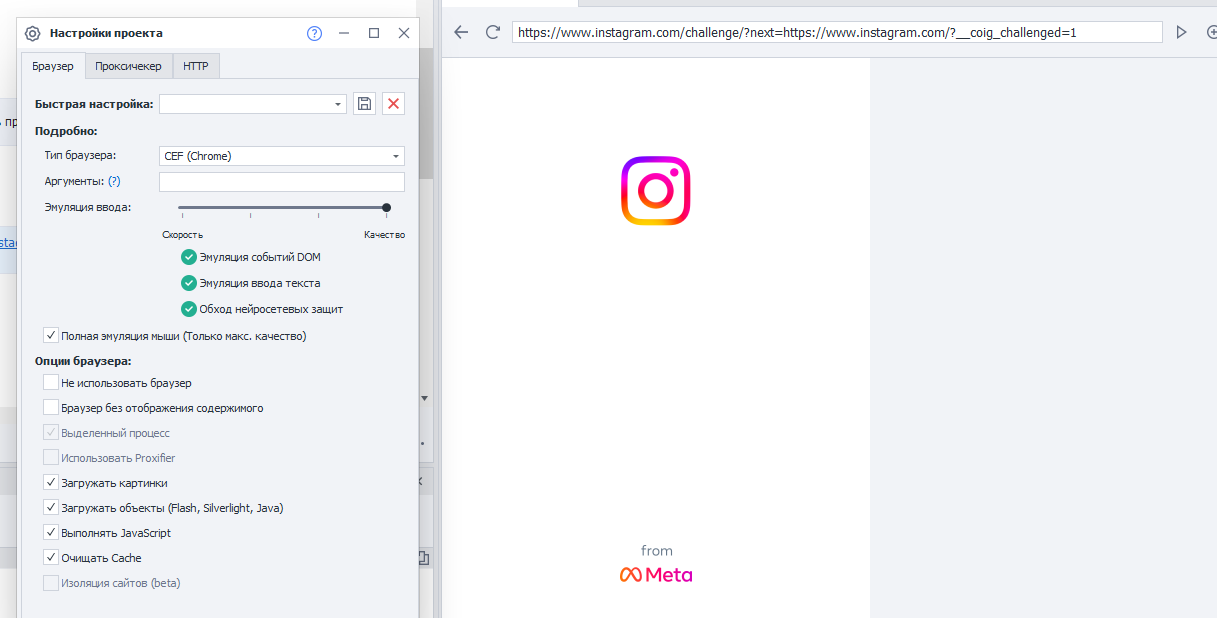Click the 'Опции браузера:' heading

click(84, 361)
